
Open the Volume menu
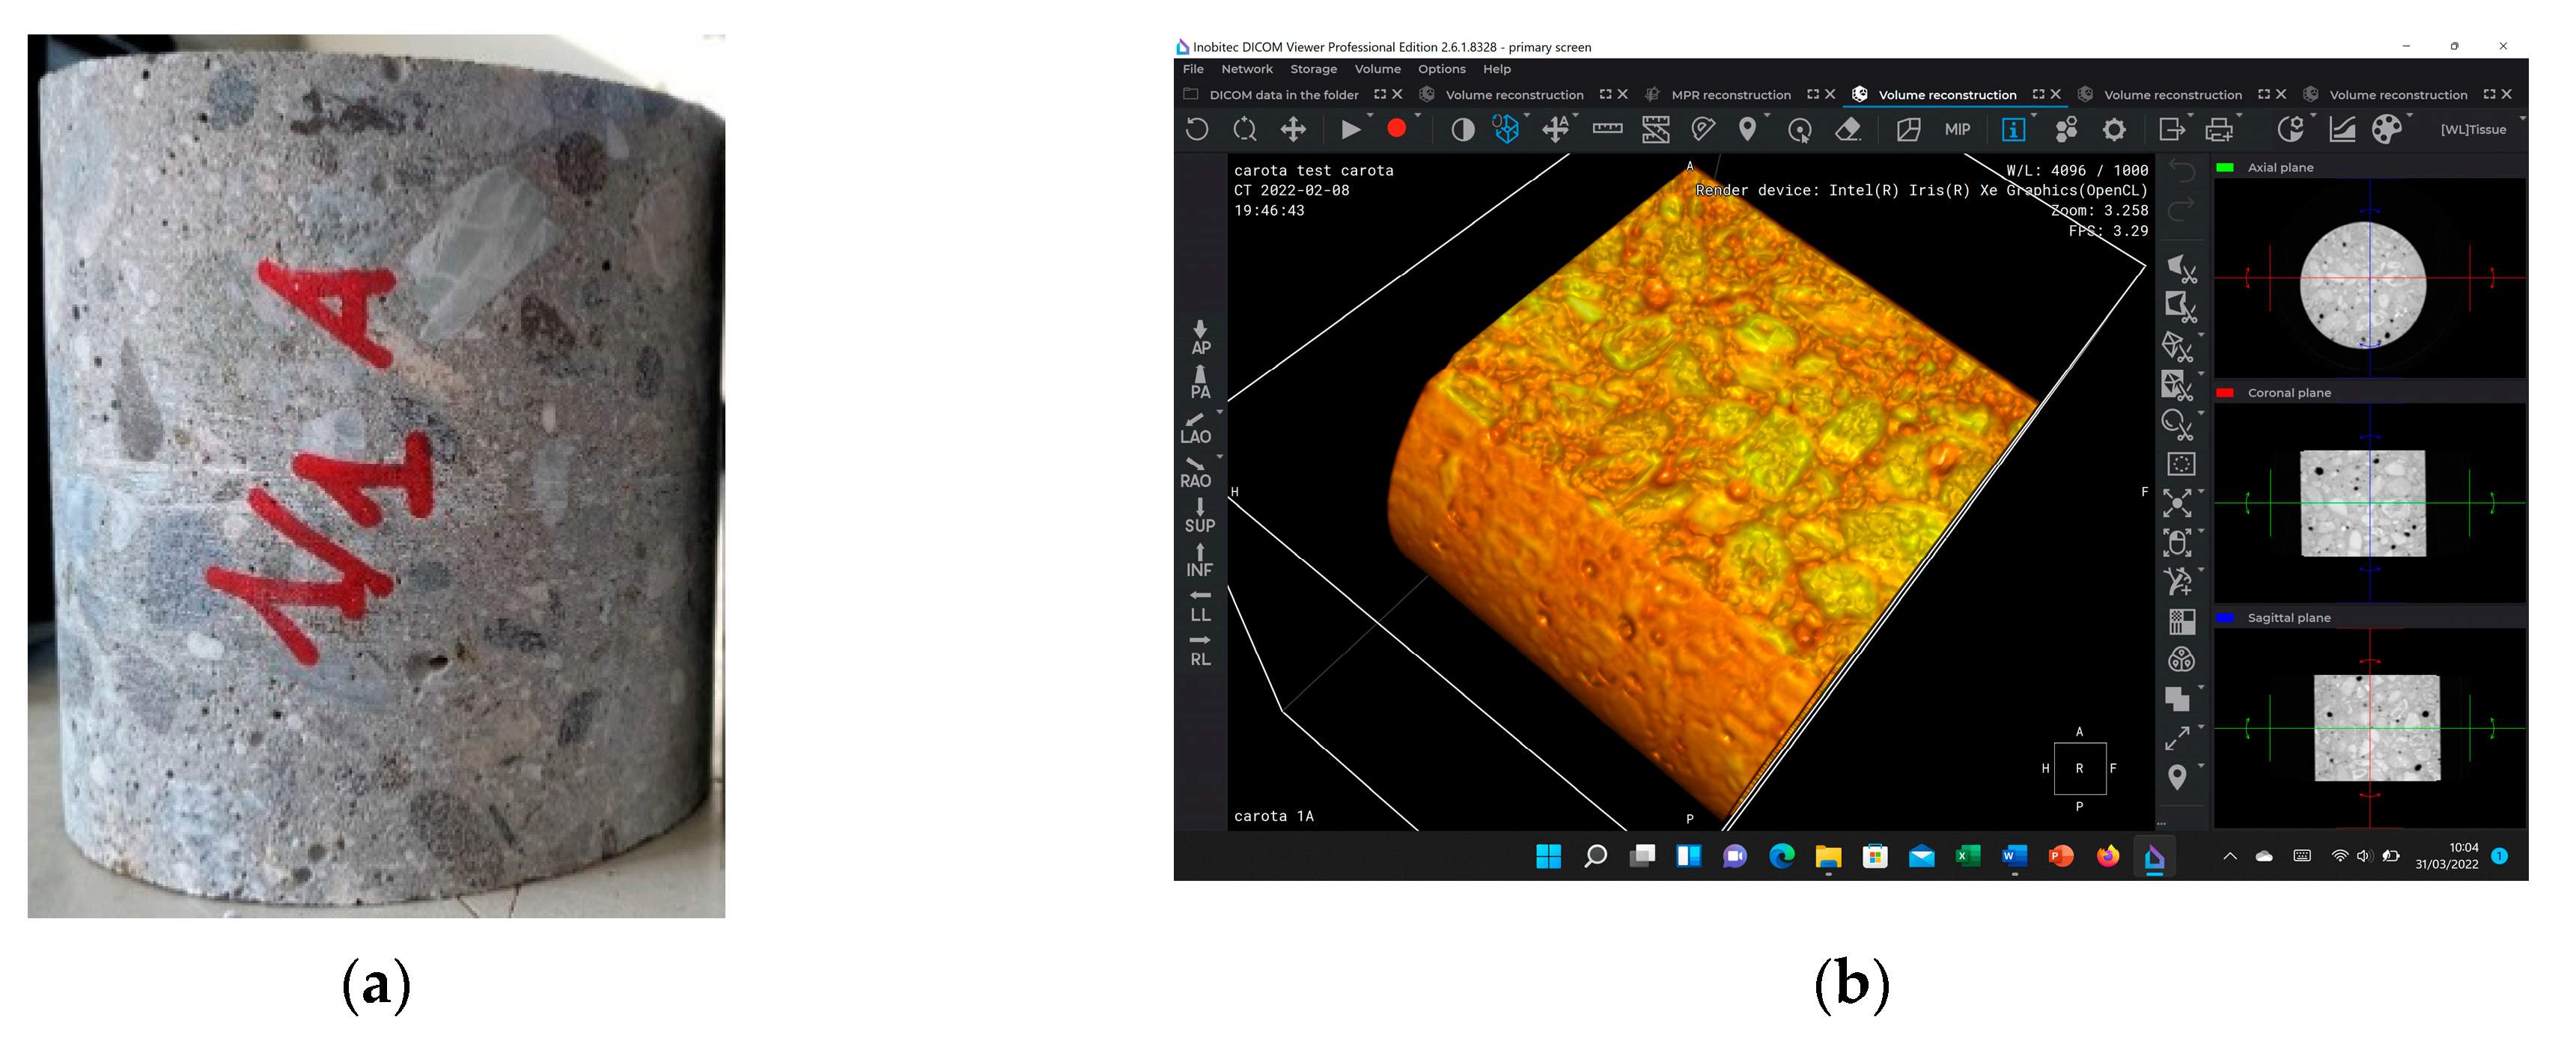click(1378, 69)
